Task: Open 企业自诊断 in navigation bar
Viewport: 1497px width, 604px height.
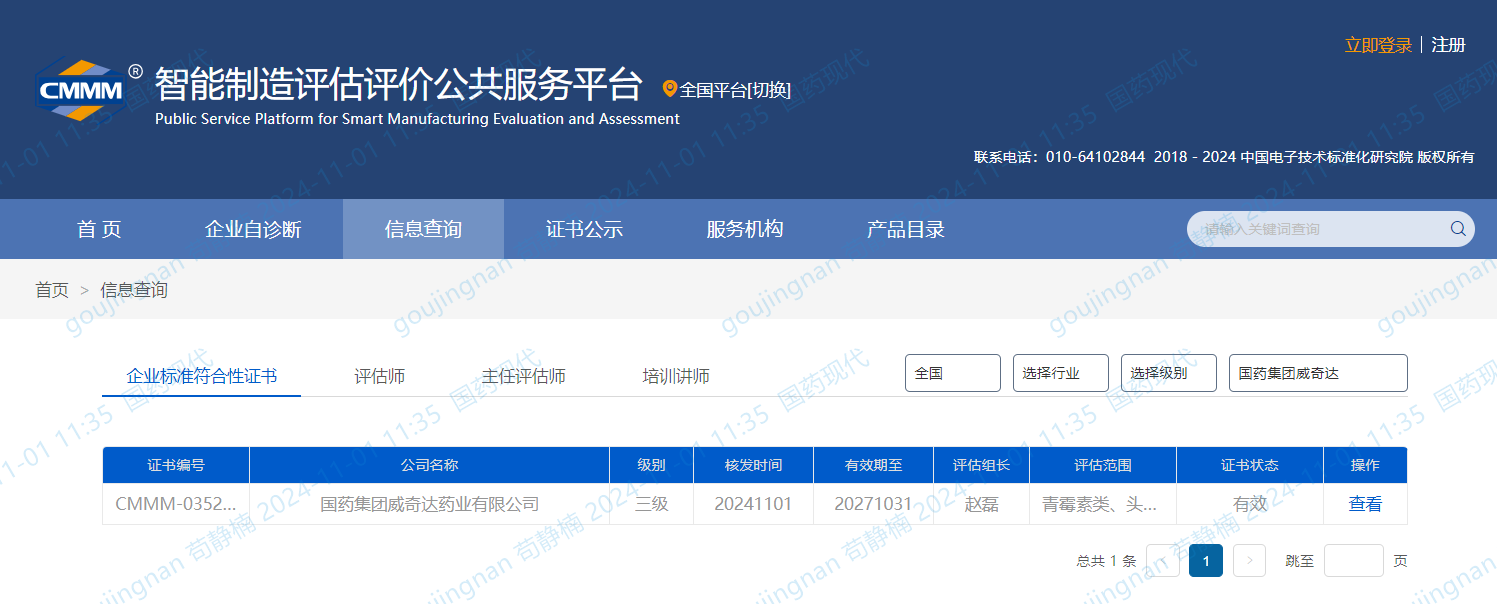Action: (253, 229)
